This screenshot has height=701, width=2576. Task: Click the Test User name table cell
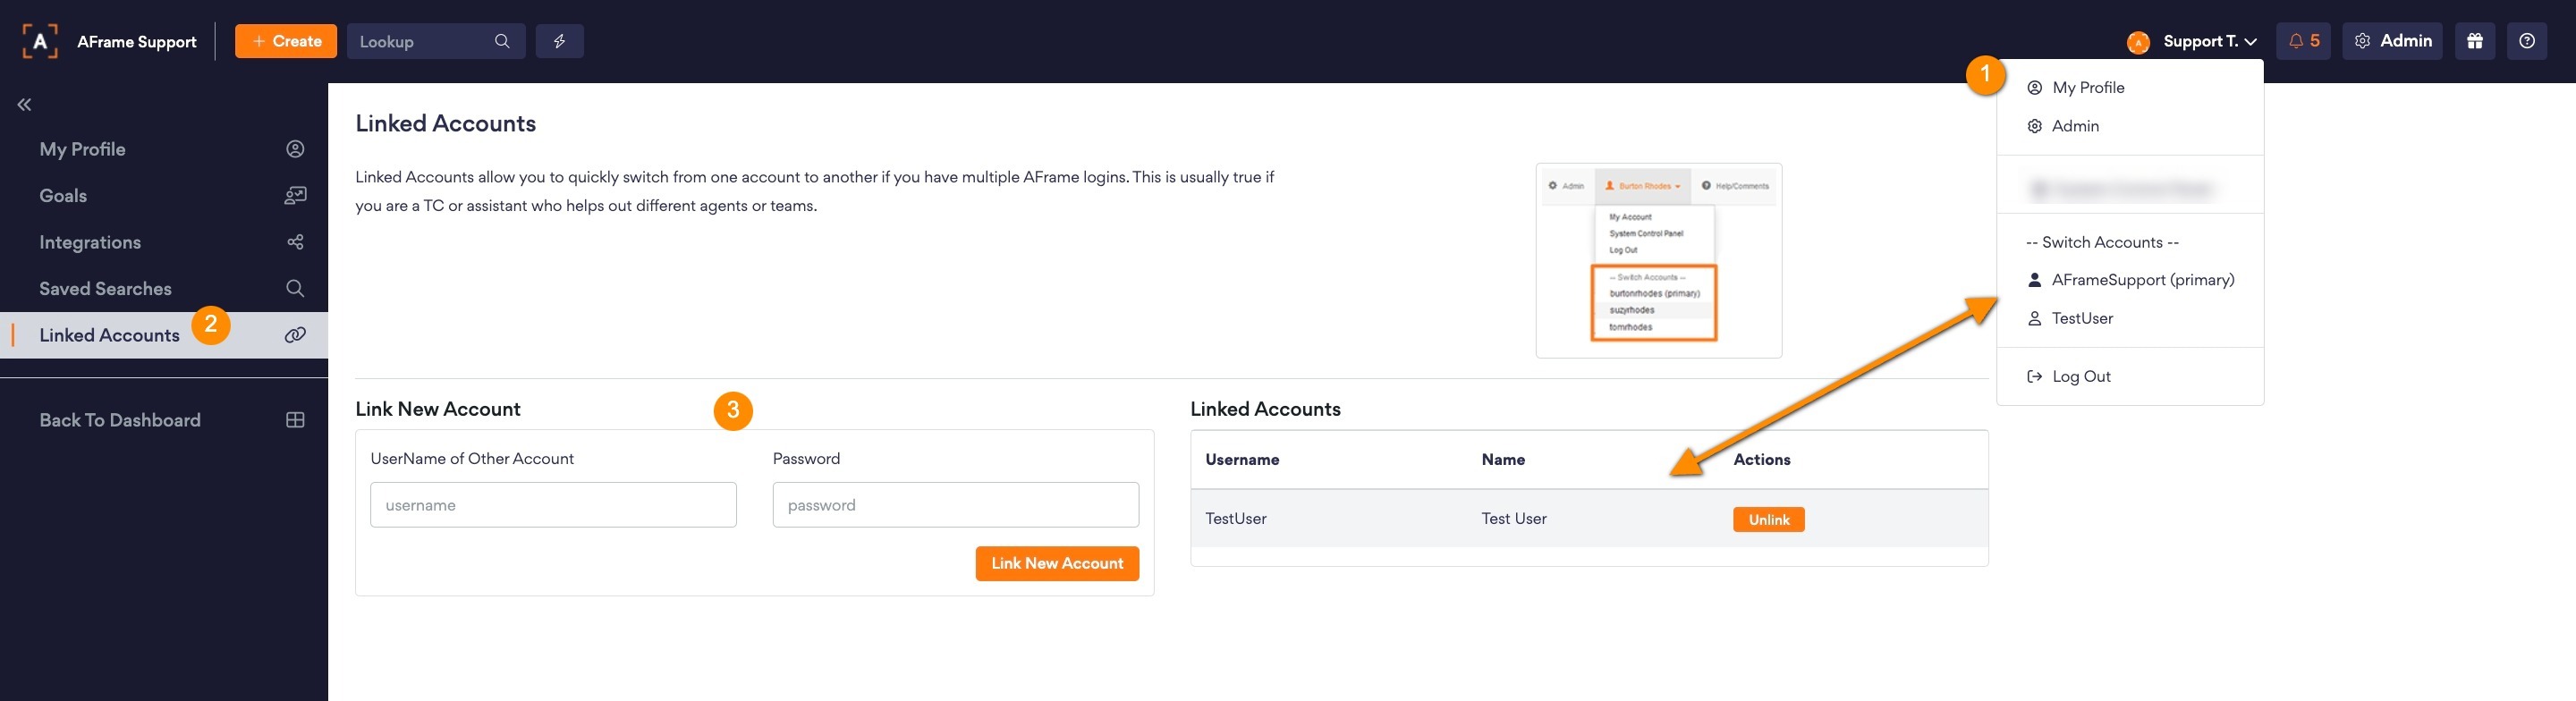1514,518
